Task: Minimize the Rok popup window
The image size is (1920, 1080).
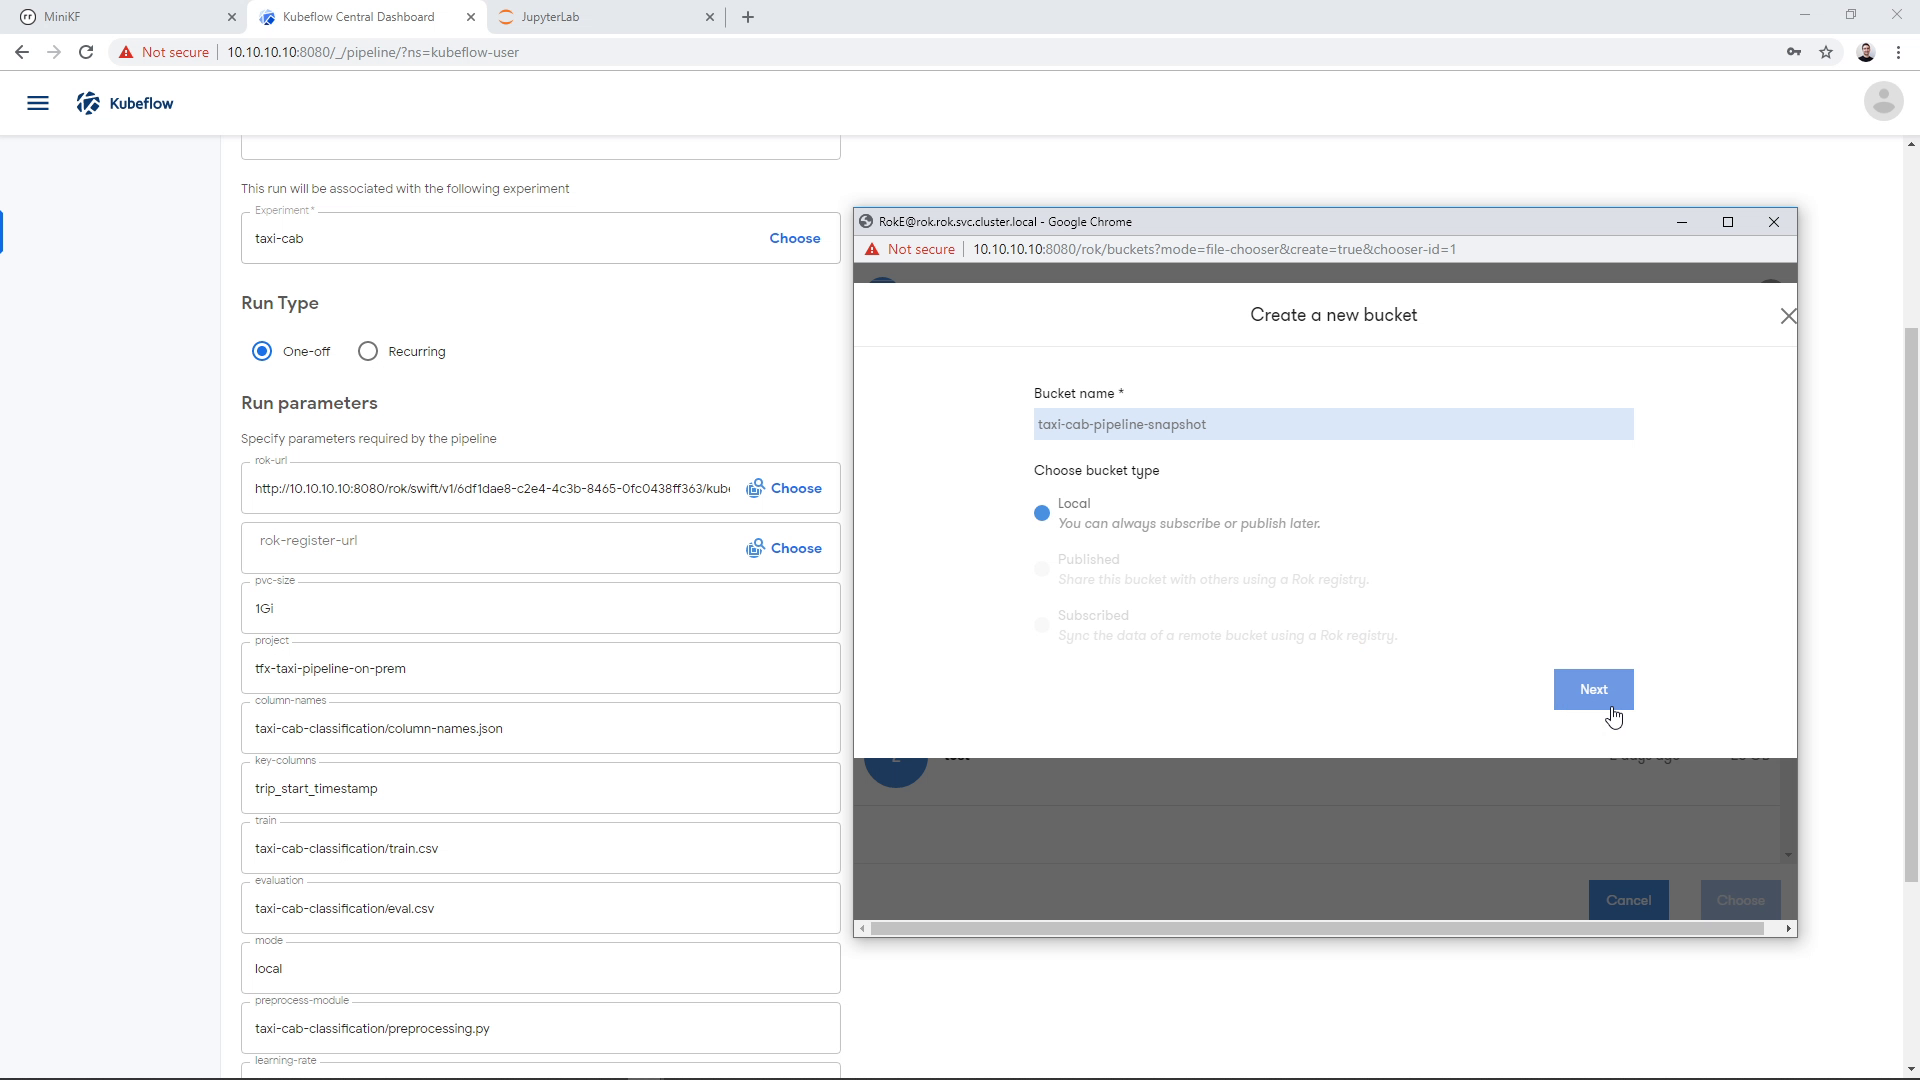Action: 1682,222
